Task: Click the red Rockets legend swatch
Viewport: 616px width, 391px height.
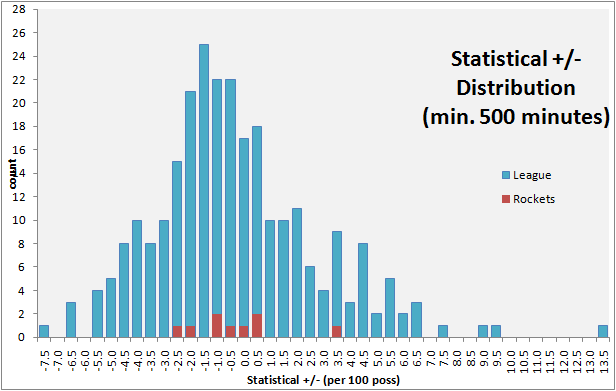Action: pos(506,199)
